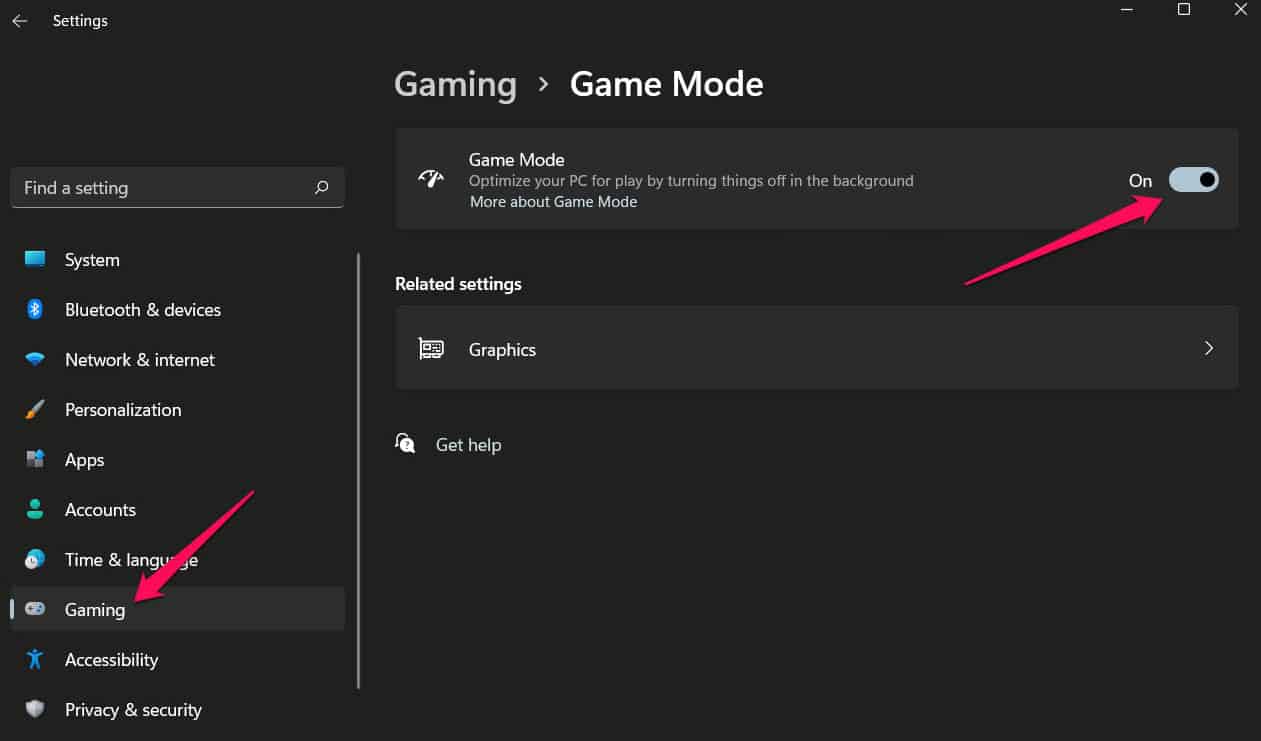
Task: Open Accounts settings
Action: (x=178, y=509)
